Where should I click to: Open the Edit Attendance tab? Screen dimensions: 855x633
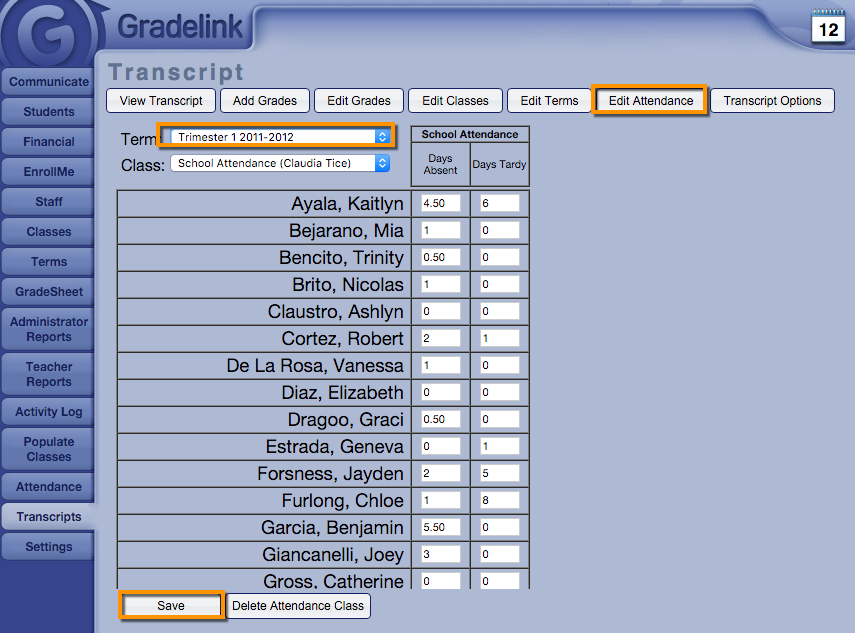[x=650, y=101]
